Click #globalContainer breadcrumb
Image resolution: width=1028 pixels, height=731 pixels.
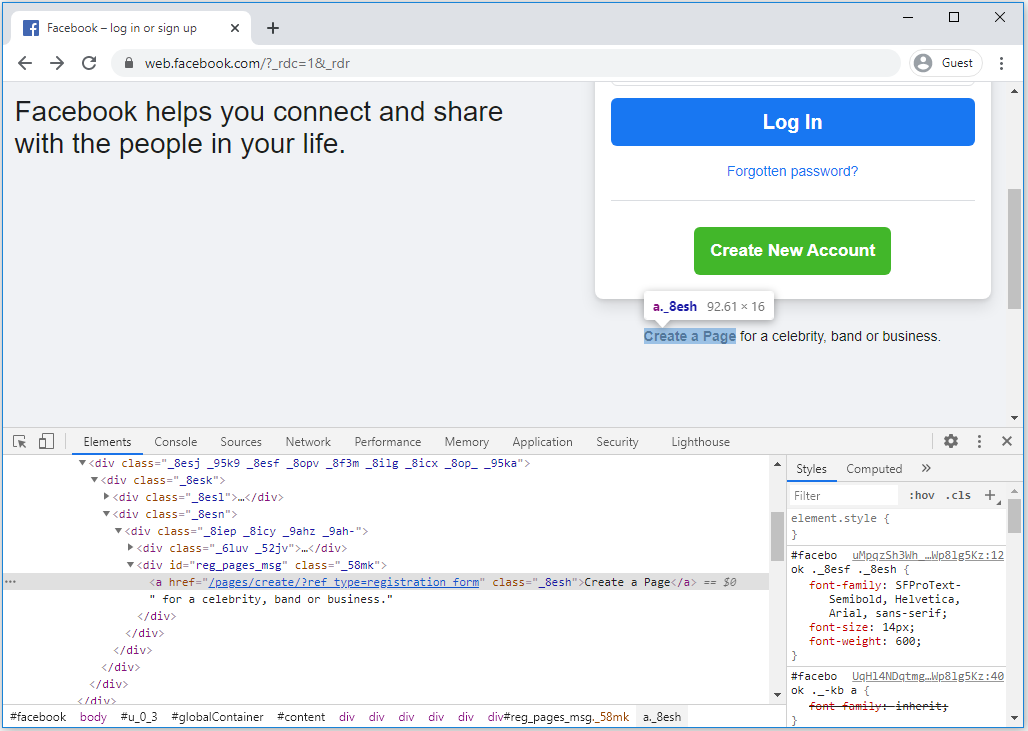point(218,717)
